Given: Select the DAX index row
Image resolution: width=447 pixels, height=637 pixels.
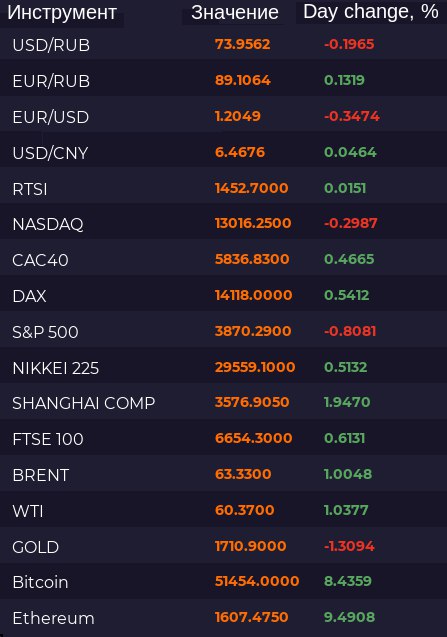Looking at the screenshot, I should [224, 296].
